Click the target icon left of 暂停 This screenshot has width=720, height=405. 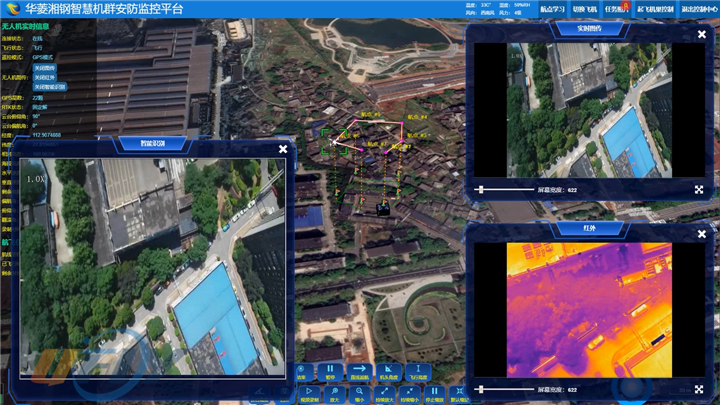pyautogui.click(x=302, y=371)
